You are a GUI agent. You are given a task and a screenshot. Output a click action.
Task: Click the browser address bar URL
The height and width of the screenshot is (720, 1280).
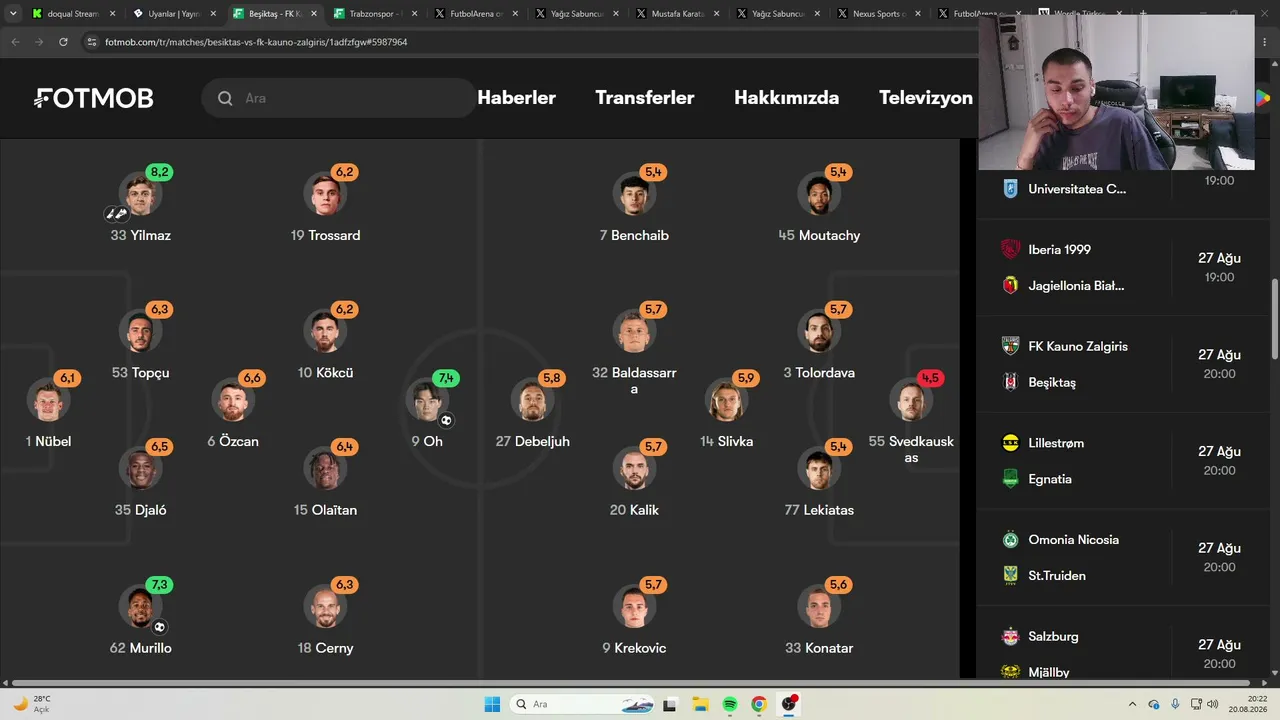click(x=256, y=42)
